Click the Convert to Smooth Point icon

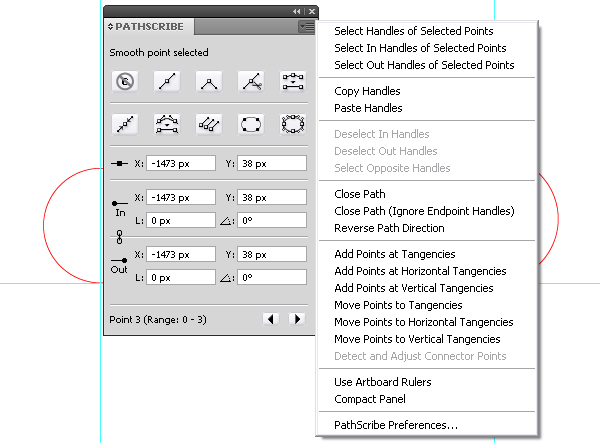[167, 81]
